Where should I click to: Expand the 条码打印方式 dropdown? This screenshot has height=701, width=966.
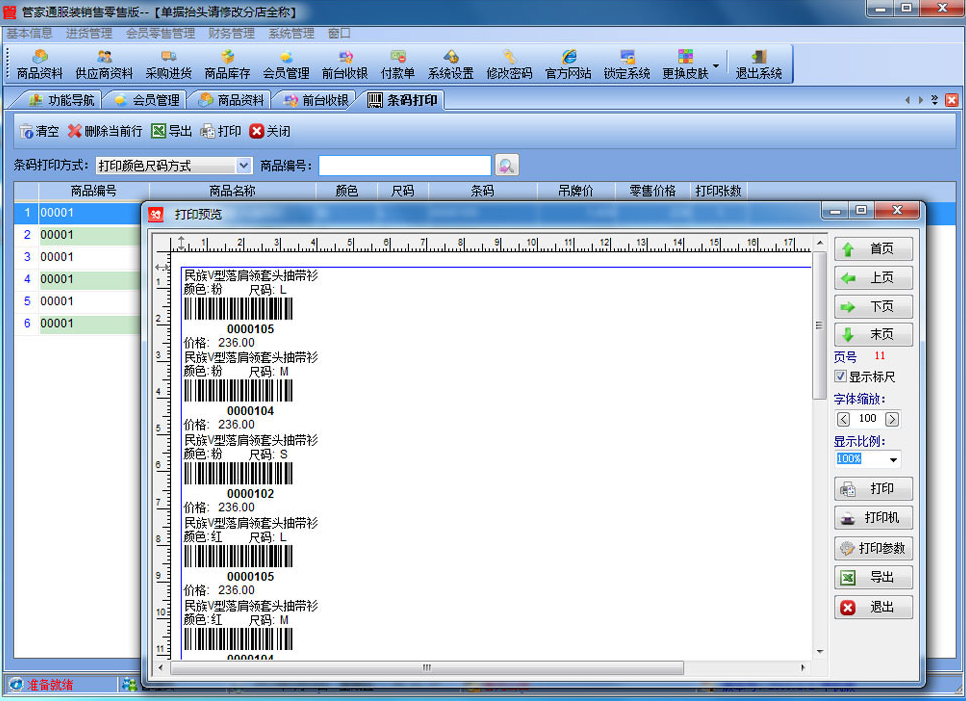pyautogui.click(x=244, y=166)
